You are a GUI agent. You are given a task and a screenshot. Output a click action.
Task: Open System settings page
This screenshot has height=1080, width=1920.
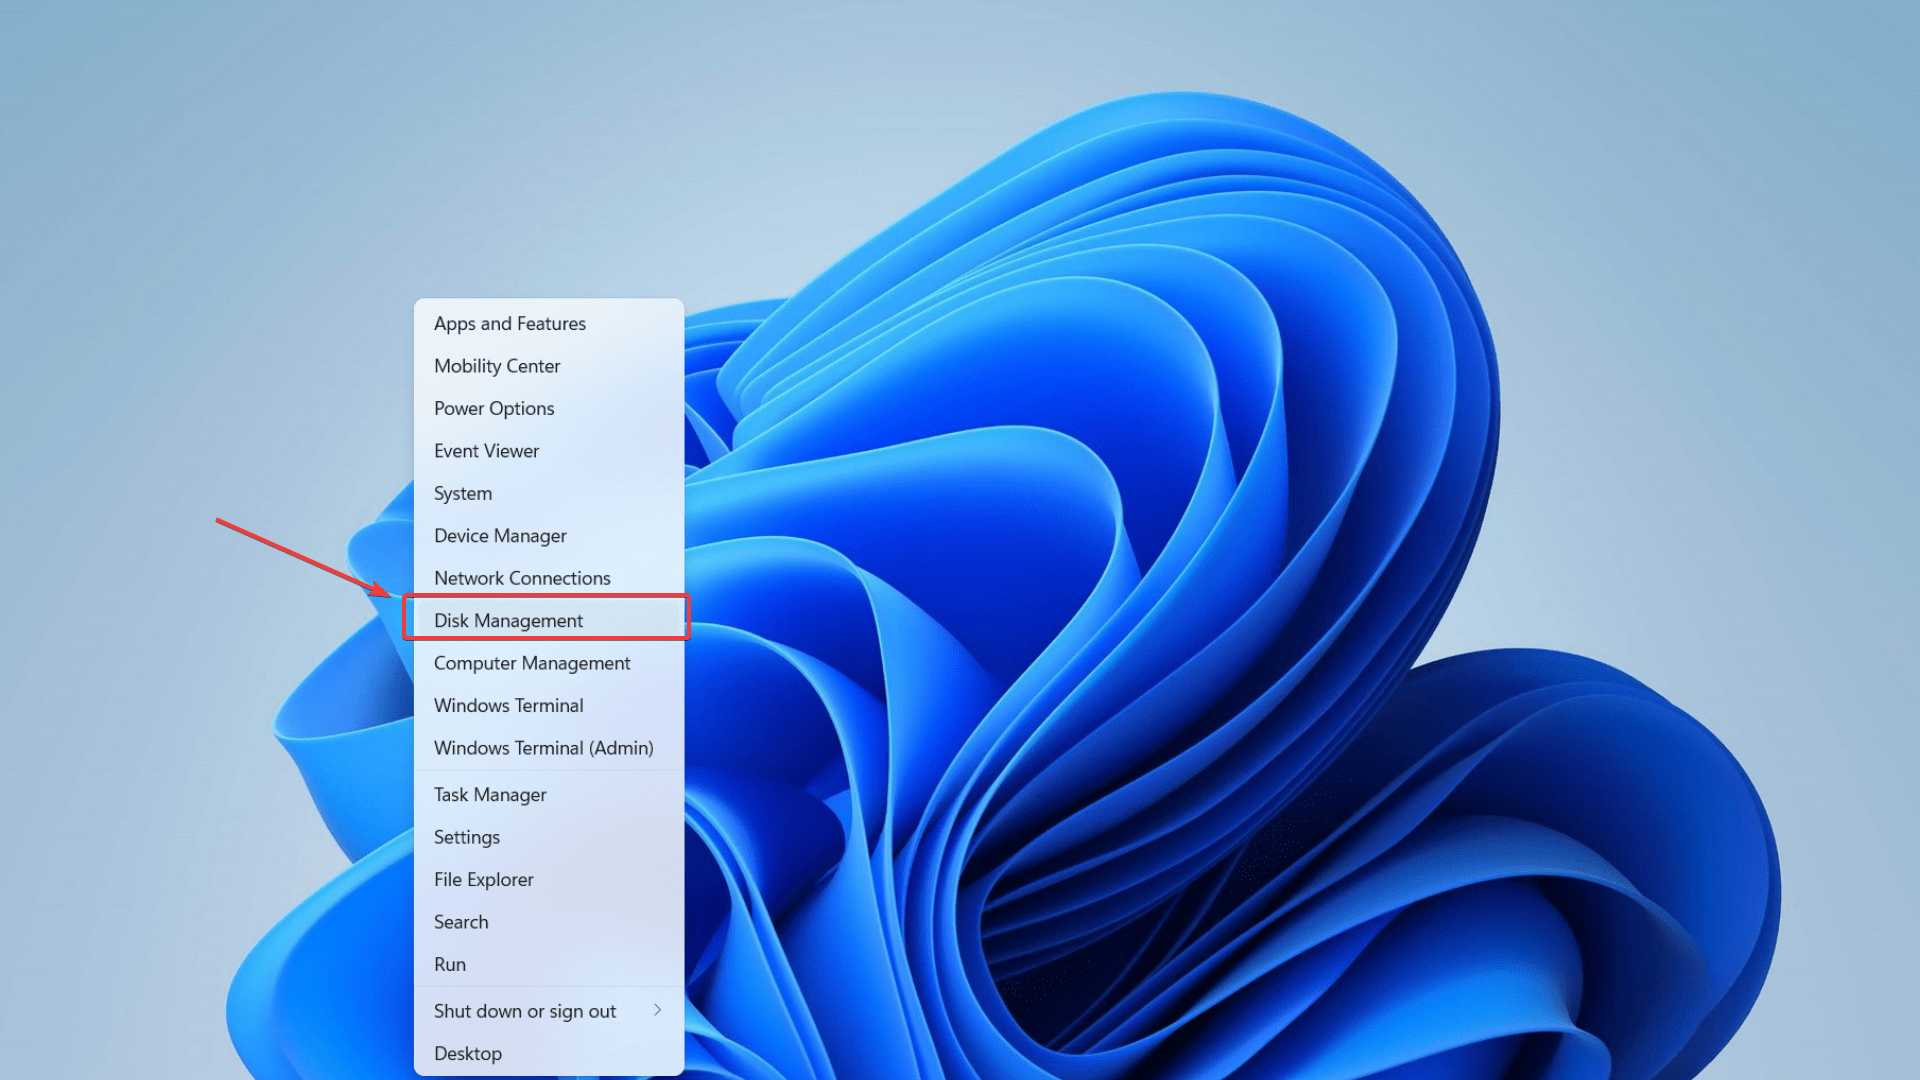click(x=463, y=493)
